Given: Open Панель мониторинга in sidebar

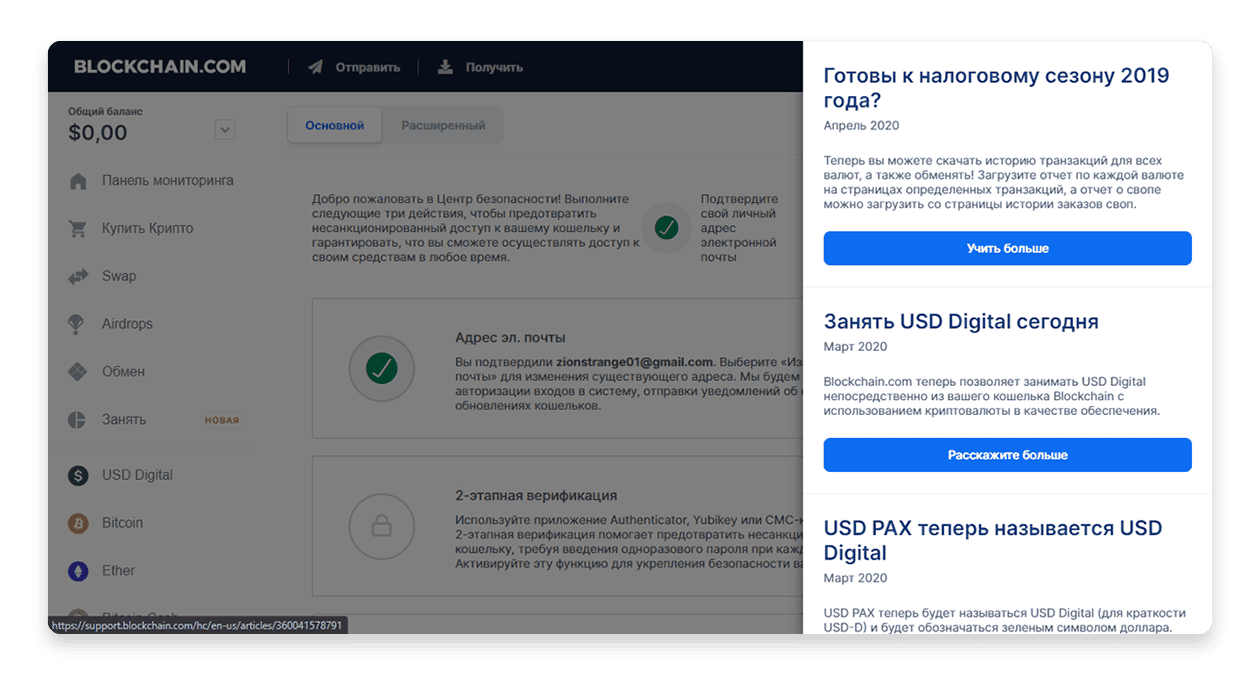Looking at the screenshot, I should coord(168,181).
